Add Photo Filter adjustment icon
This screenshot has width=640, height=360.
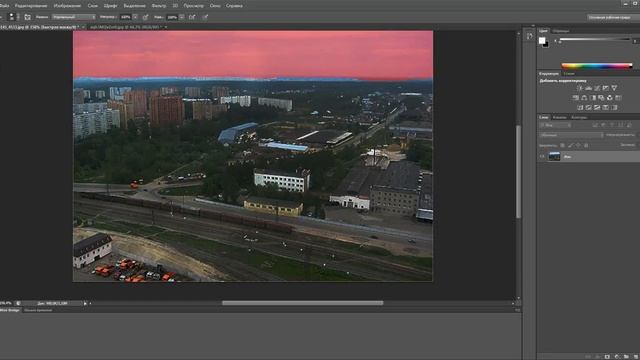tap(601, 98)
